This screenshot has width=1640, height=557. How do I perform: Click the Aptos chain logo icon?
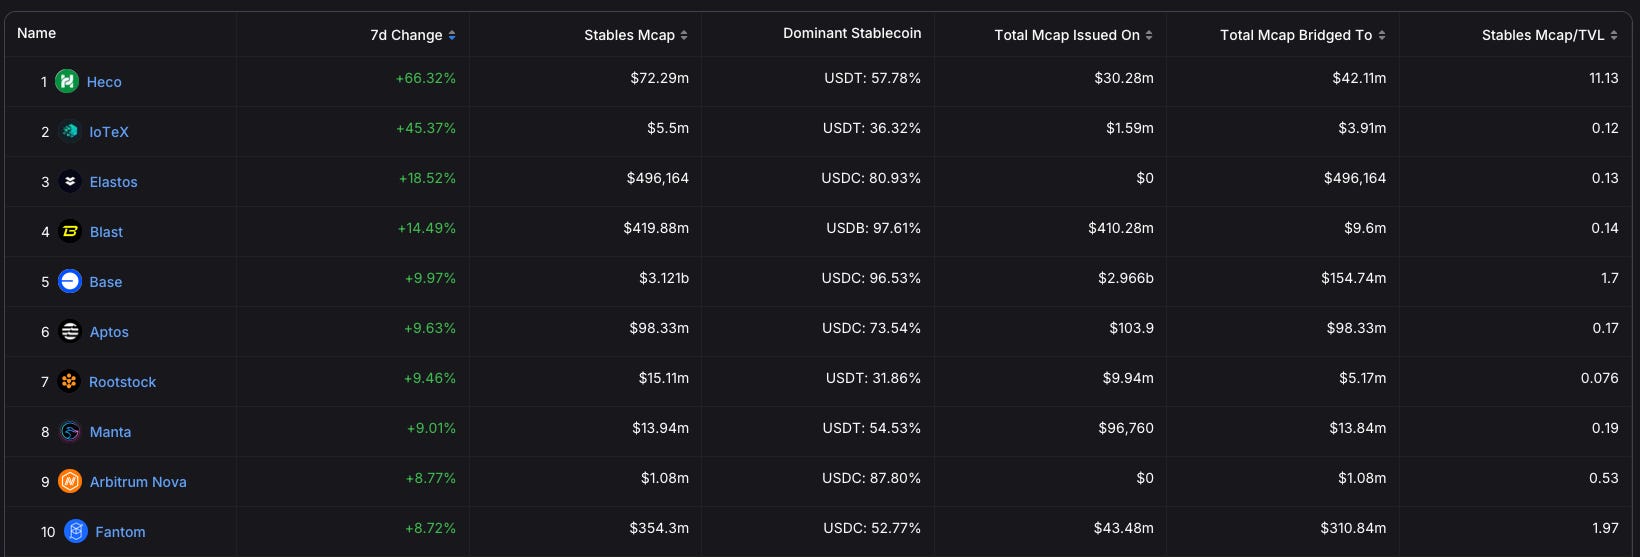70,331
